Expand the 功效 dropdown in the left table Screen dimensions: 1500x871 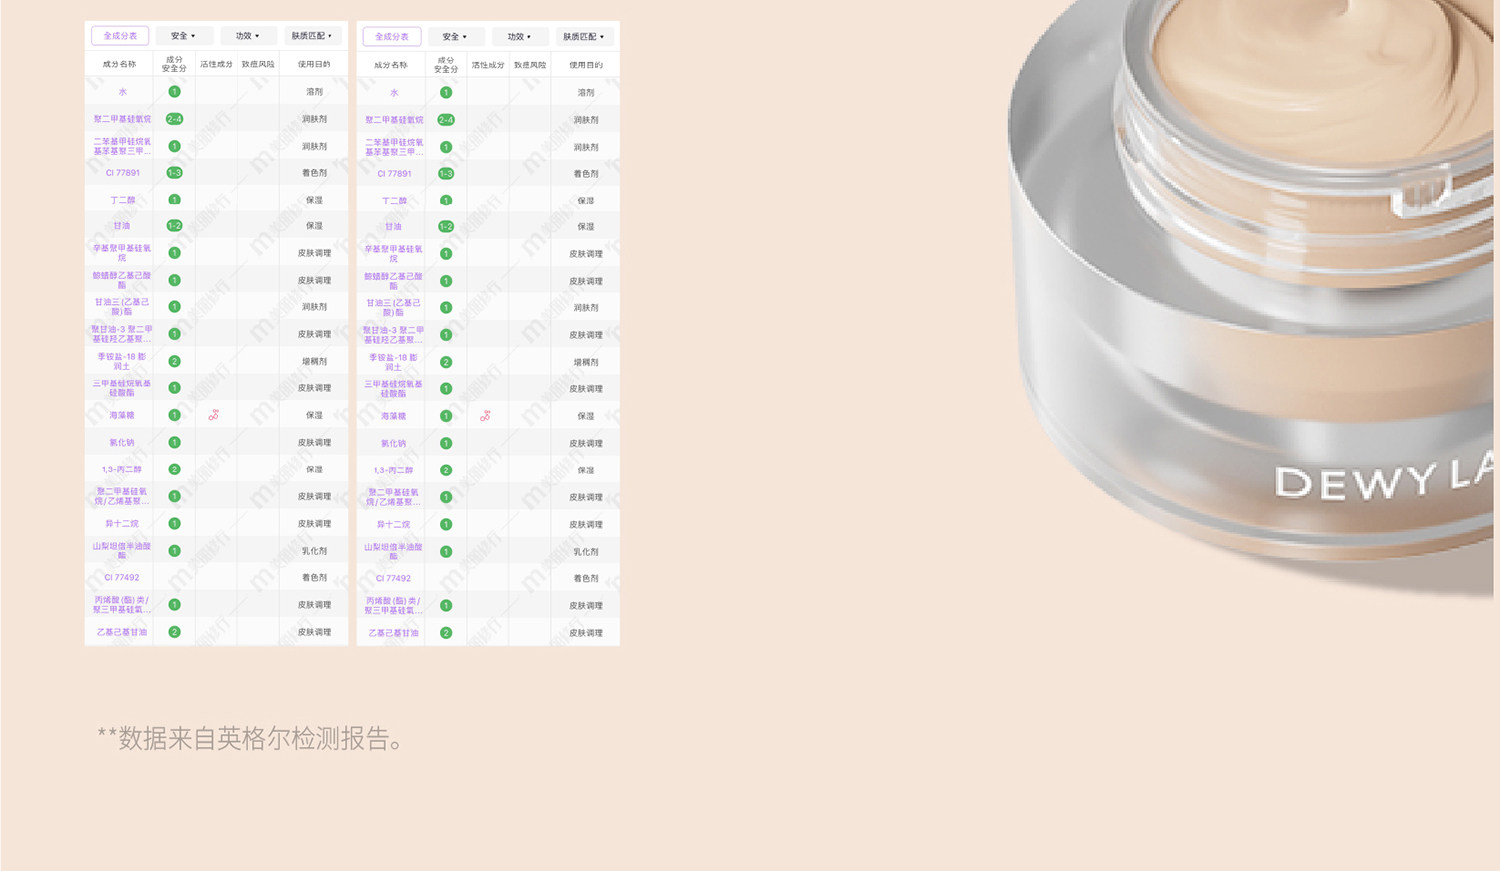(x=248, y=36)
